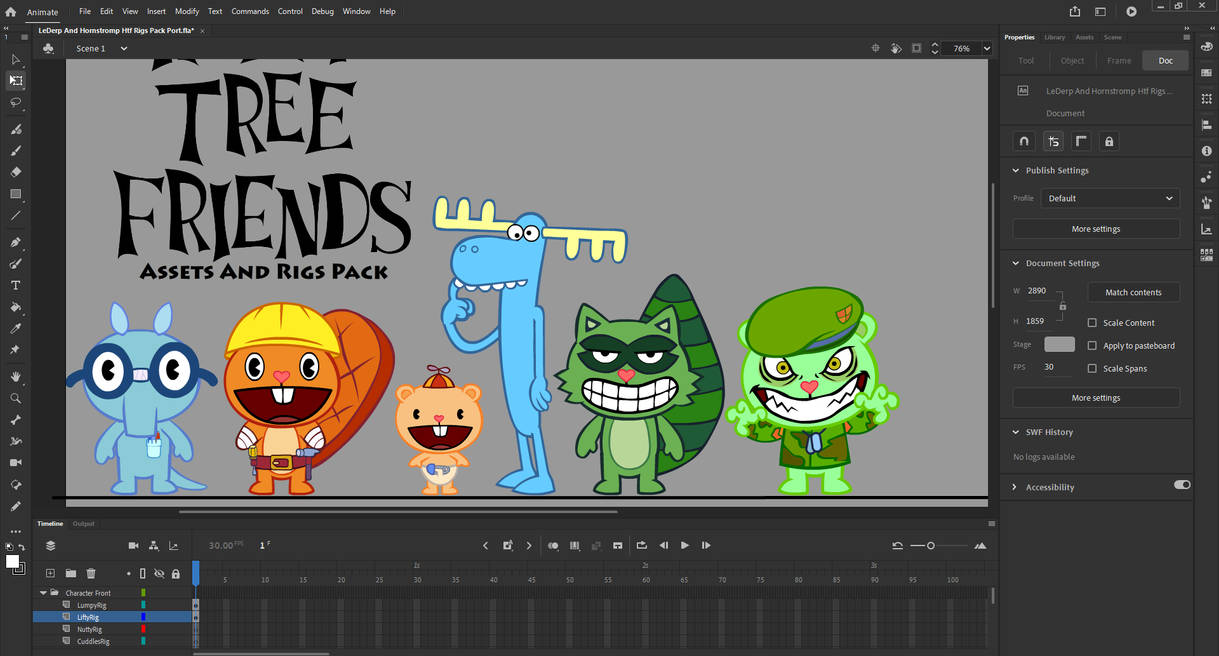Step back one frame
The width and height of the screenshot is (1219, 656).
(663, 546)
